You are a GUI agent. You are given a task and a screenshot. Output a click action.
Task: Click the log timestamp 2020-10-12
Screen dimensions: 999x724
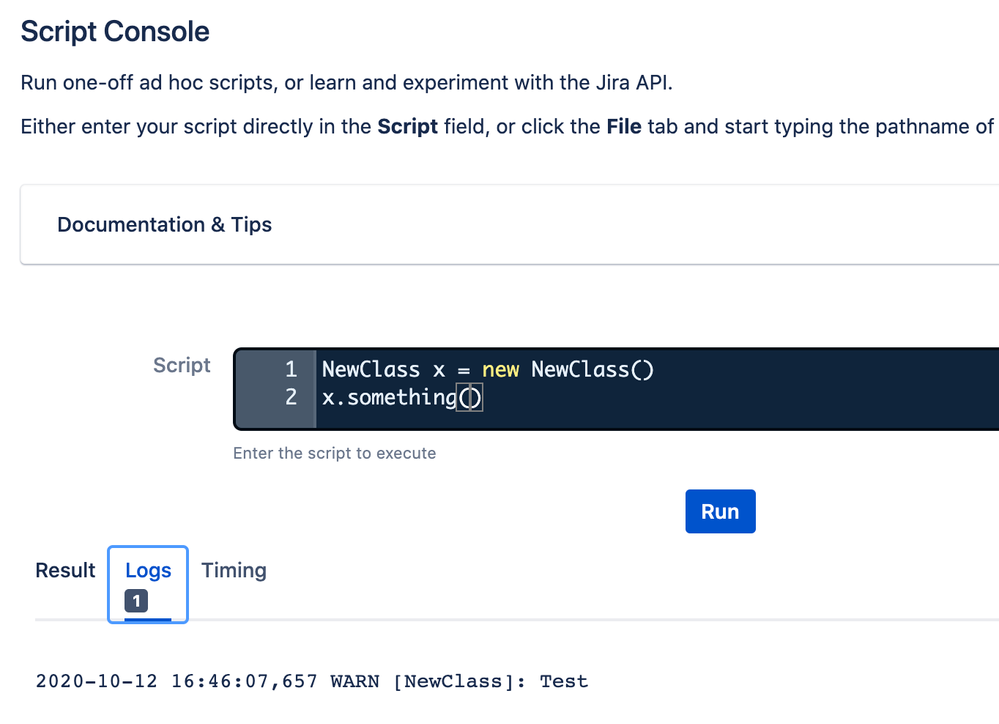pyautogui.click(x=91, y=682)
